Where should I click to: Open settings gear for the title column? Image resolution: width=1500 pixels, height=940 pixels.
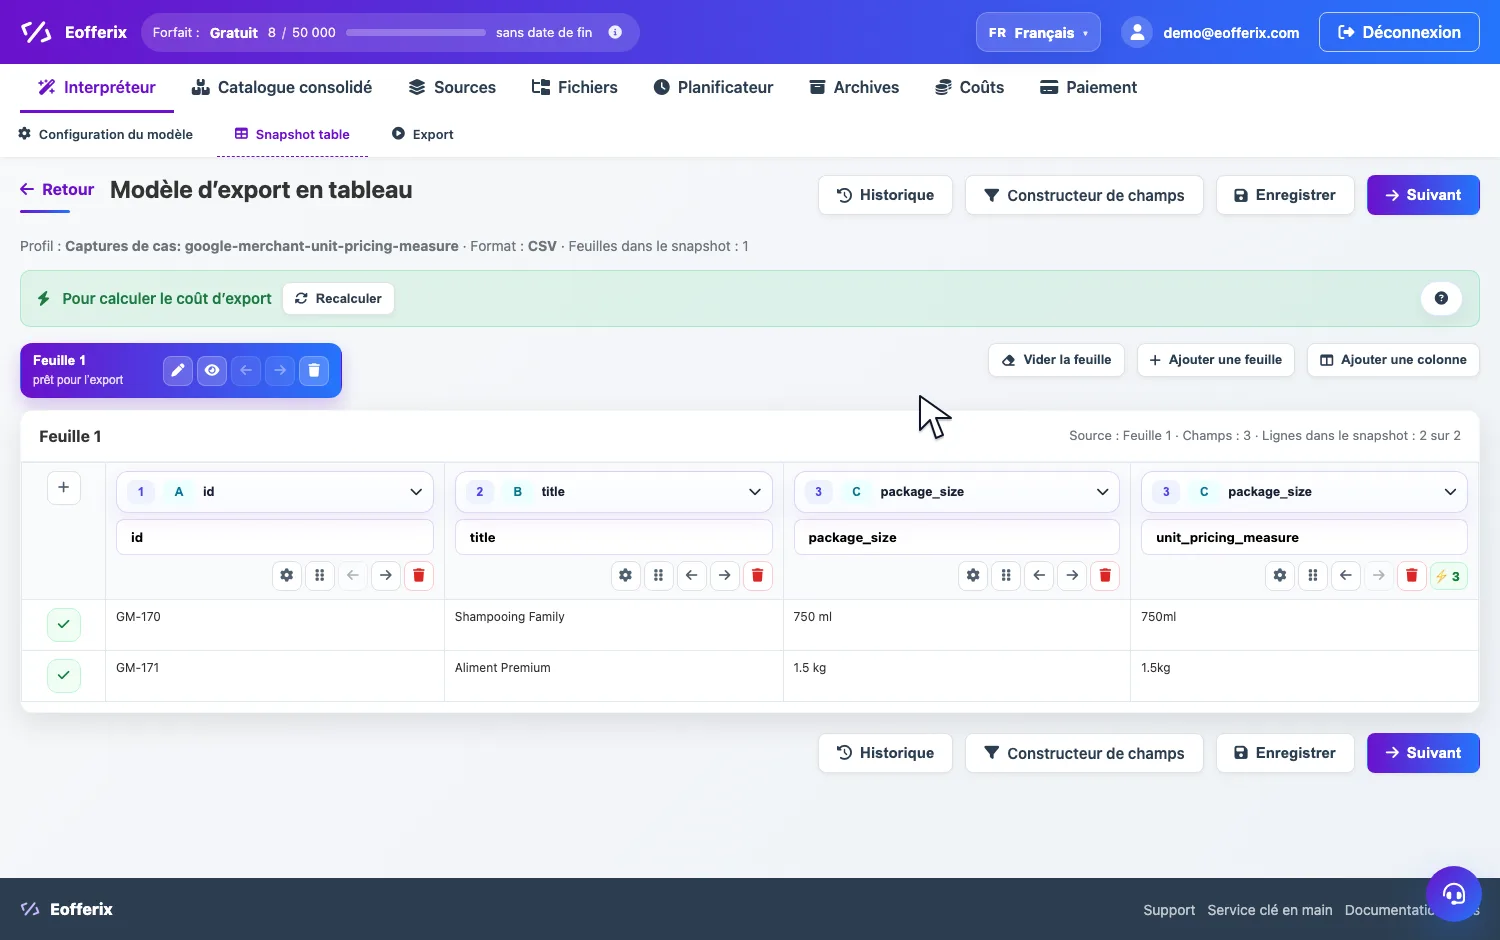click(x=626, y=575)
